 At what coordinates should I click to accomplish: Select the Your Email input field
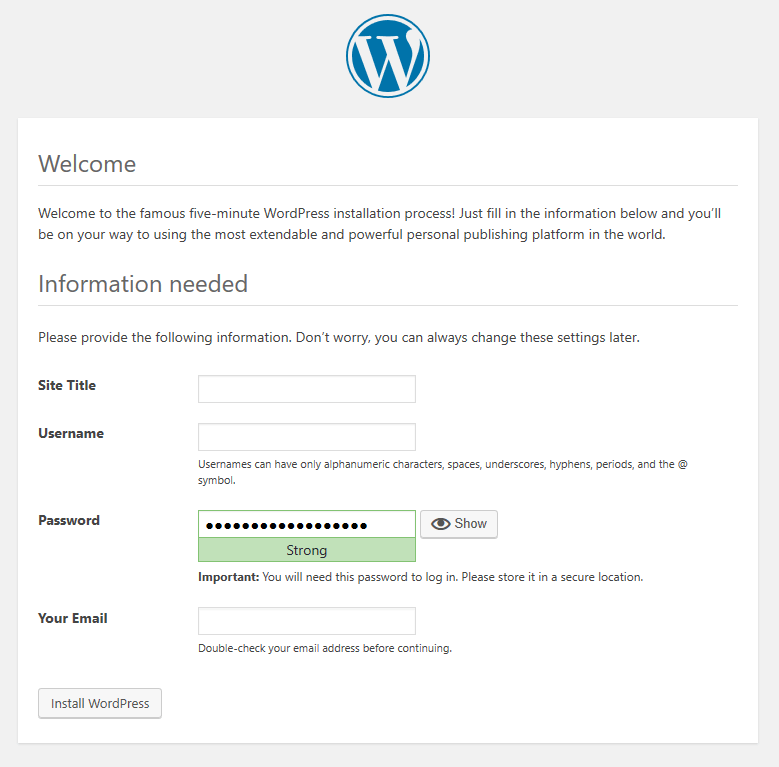coord(307,621)
